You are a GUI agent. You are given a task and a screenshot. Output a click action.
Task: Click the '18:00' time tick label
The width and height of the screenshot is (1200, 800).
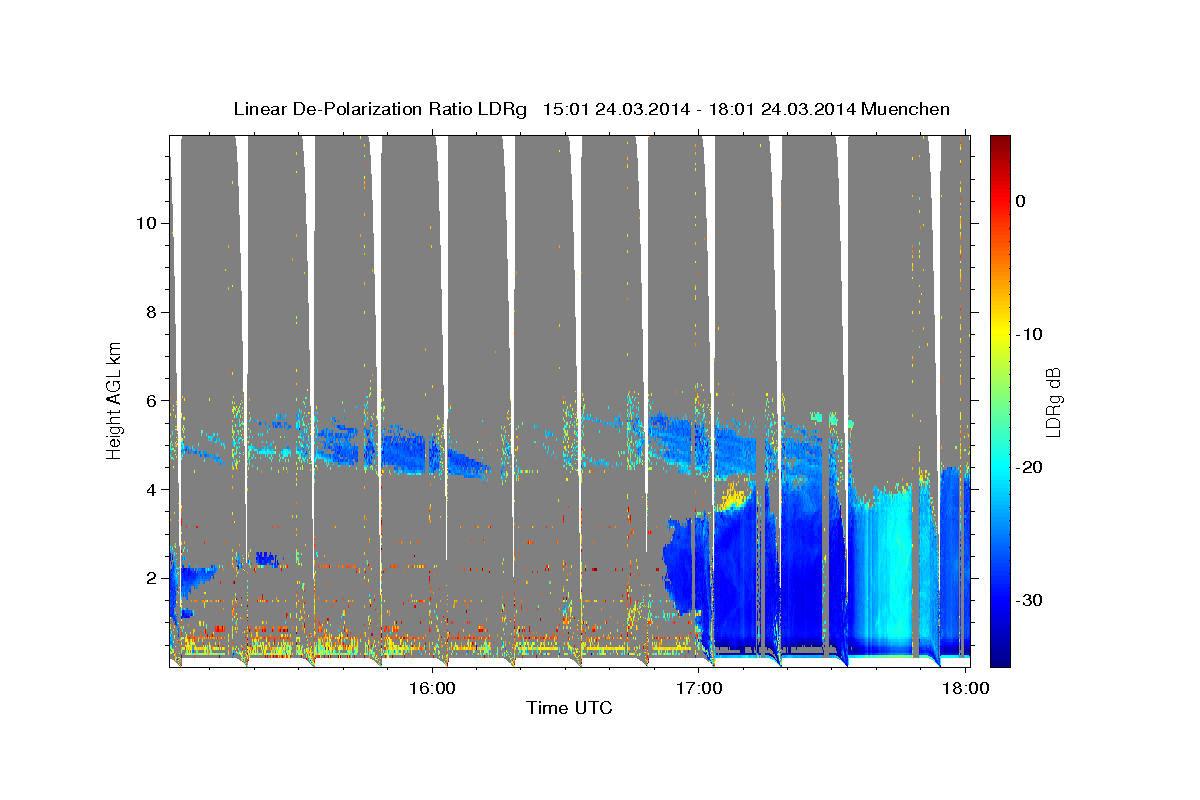(967, 689)
